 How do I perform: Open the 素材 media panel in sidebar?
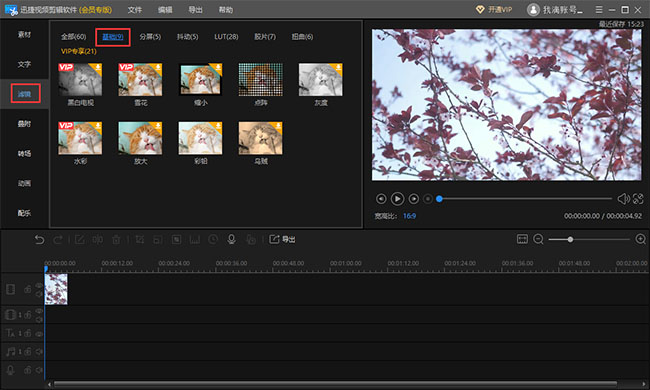(x=24, y=35)
